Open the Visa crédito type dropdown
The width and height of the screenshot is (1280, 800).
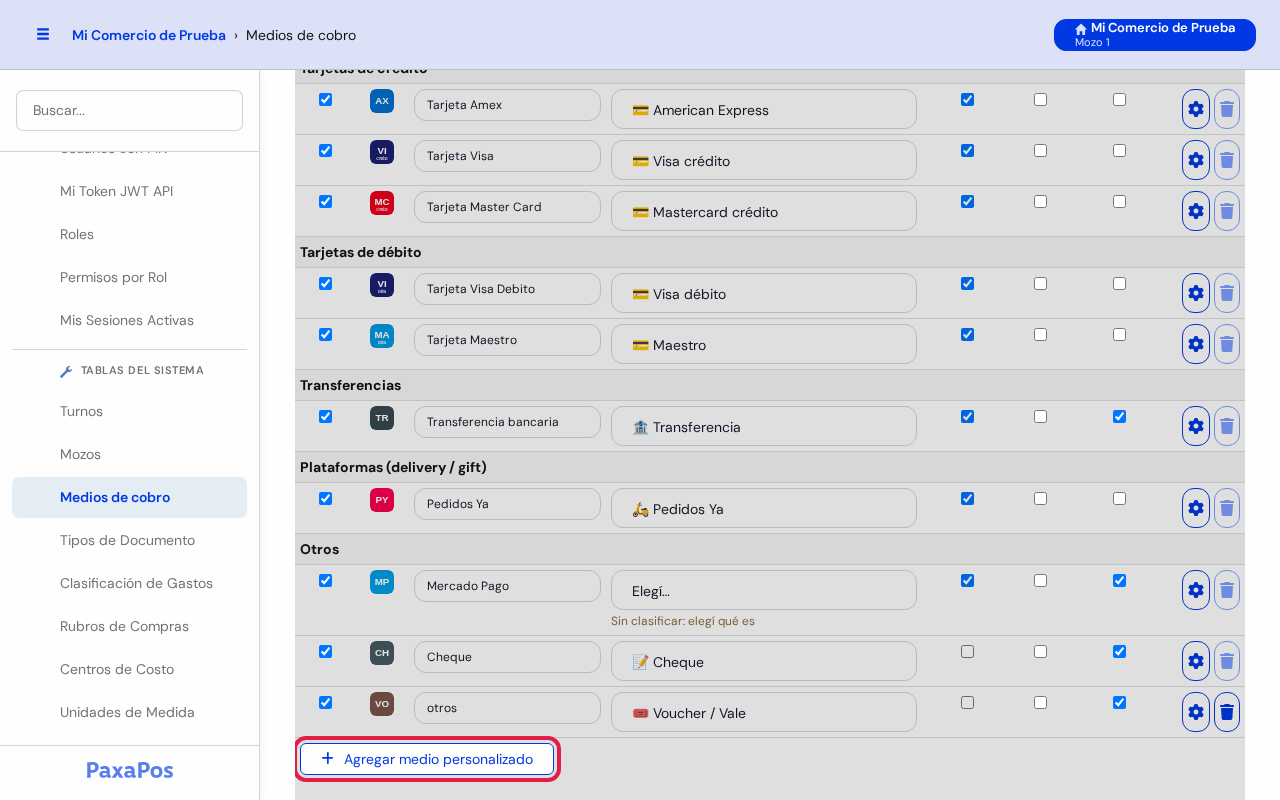point(764,160)
